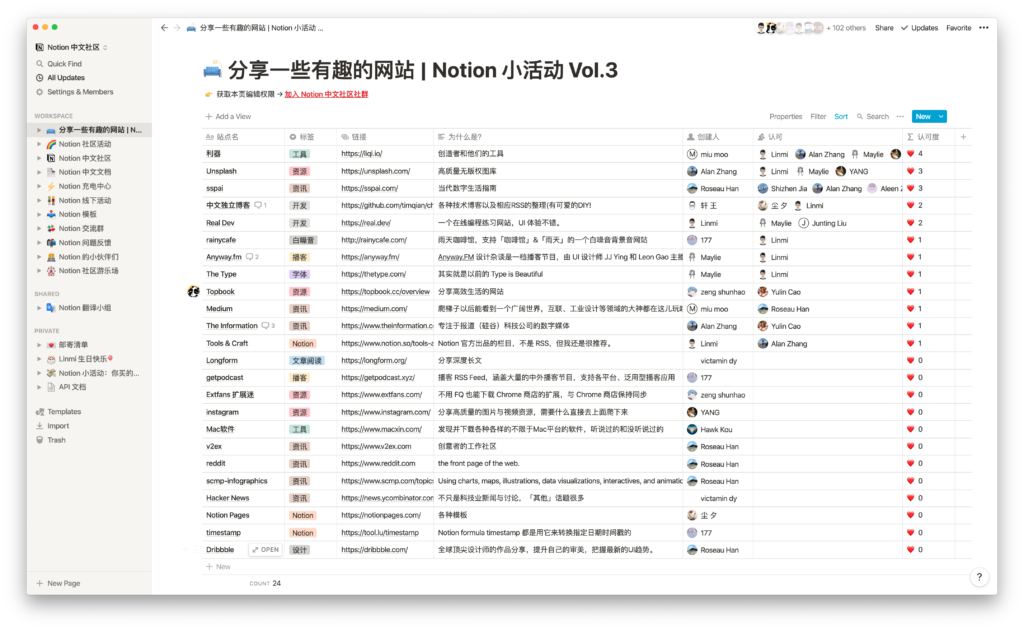
Task: Open Notion 社区游乐场 page
Action: [x=89, y=270]
